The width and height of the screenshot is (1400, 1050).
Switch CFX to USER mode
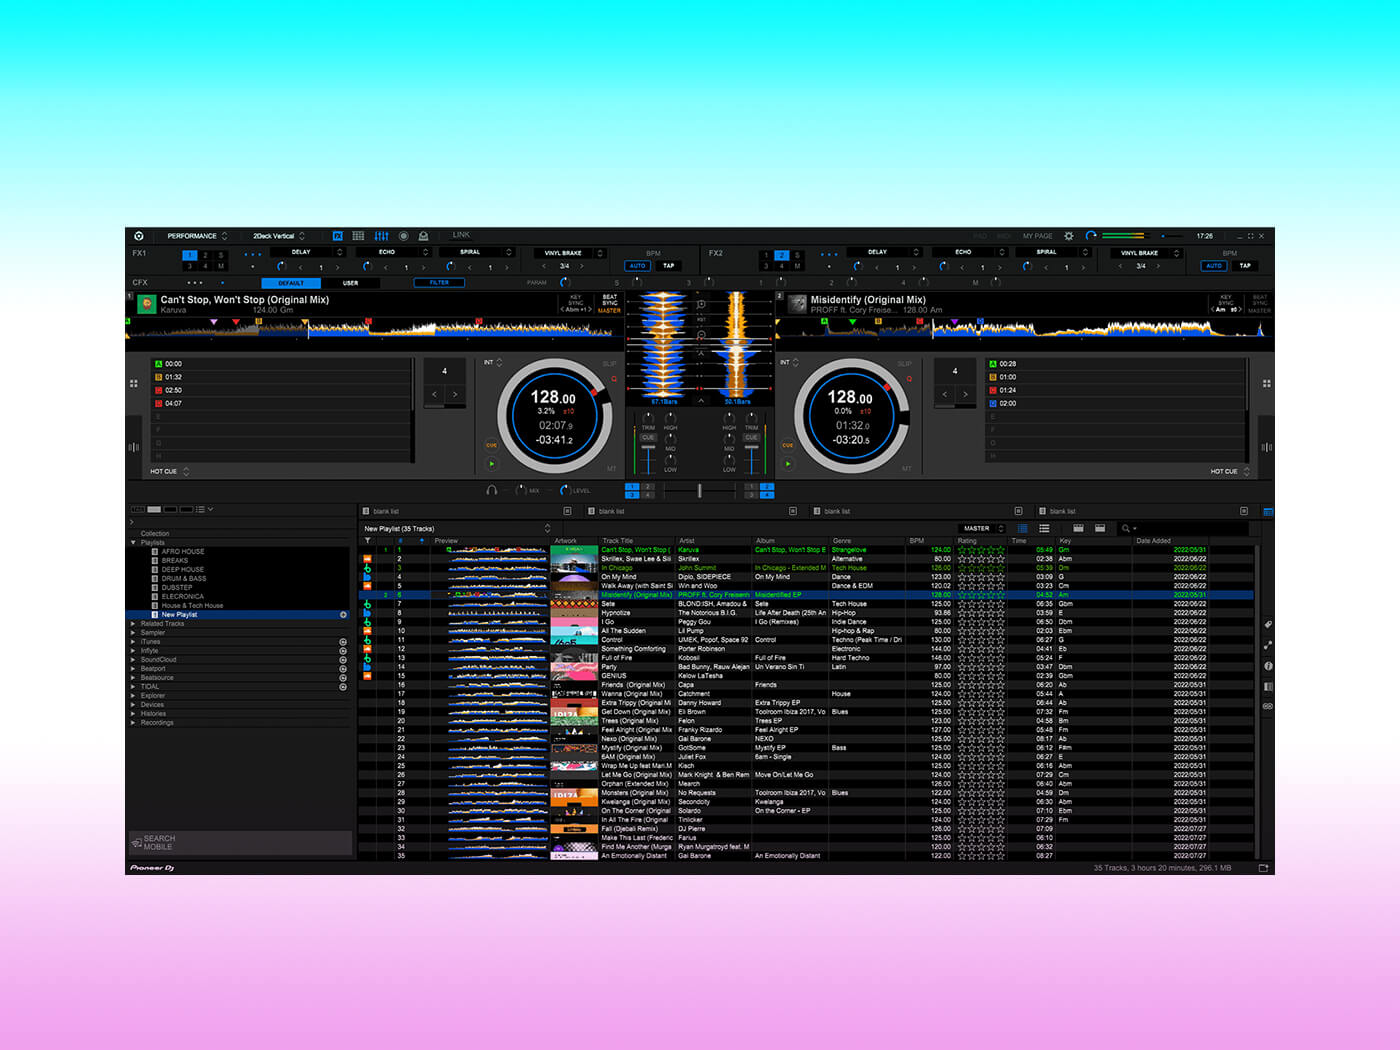pos(352,283)
